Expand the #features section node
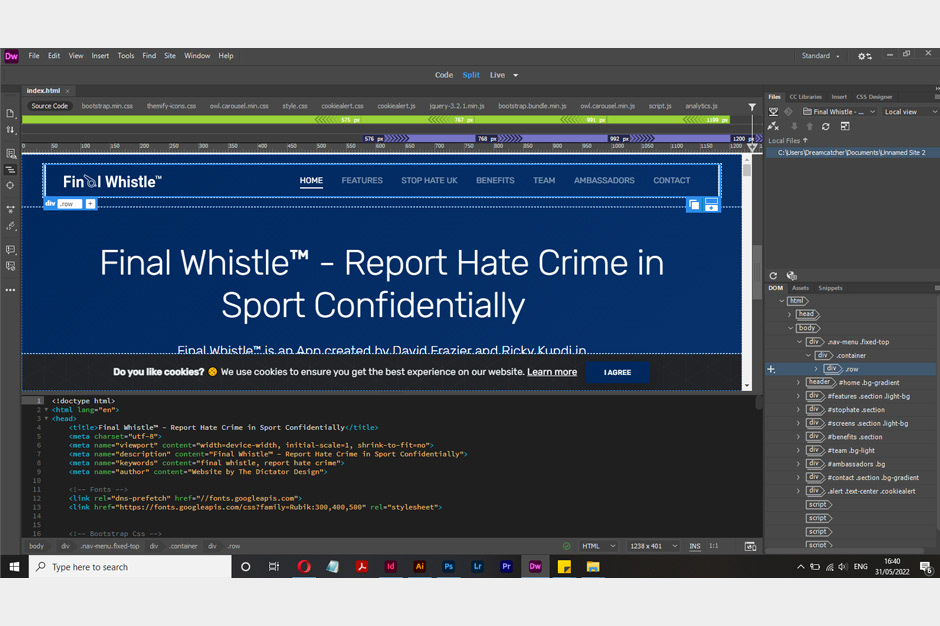This screenshot has width=940, height=626. (798, 396)
